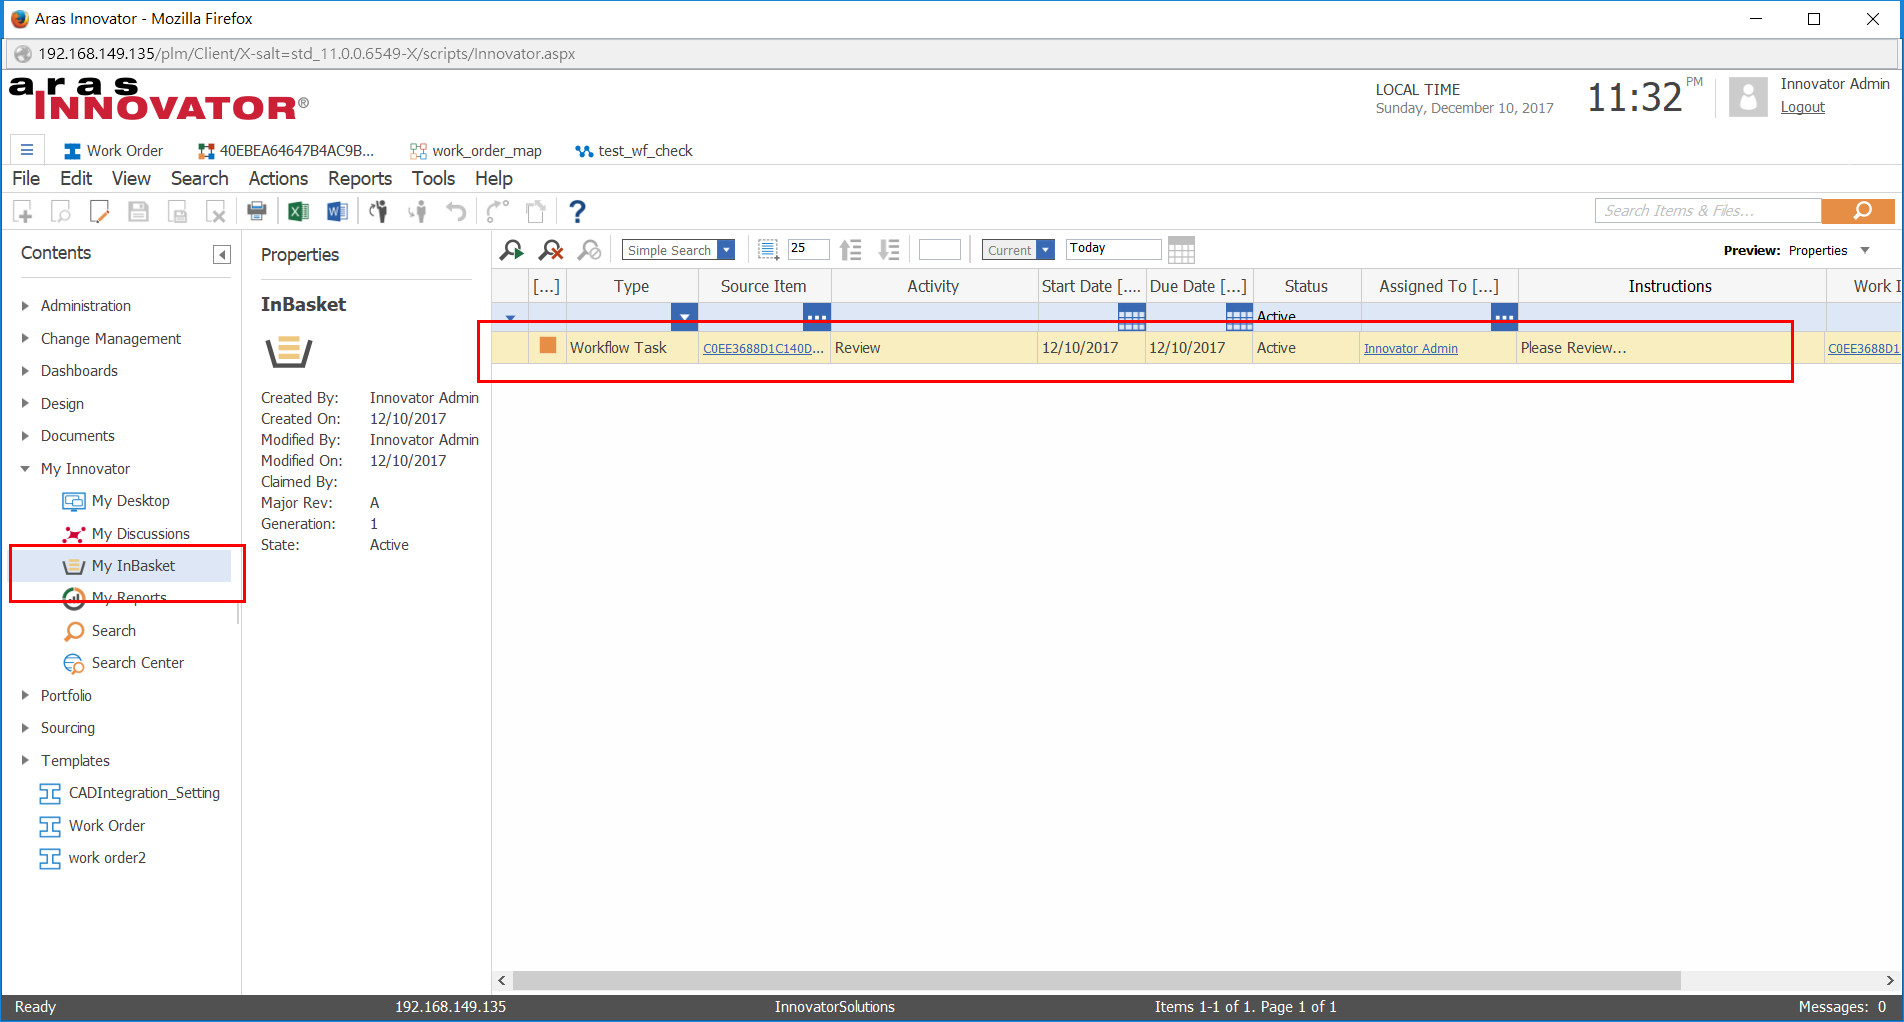Sort by the Instructions column header

click(1670, 286)
